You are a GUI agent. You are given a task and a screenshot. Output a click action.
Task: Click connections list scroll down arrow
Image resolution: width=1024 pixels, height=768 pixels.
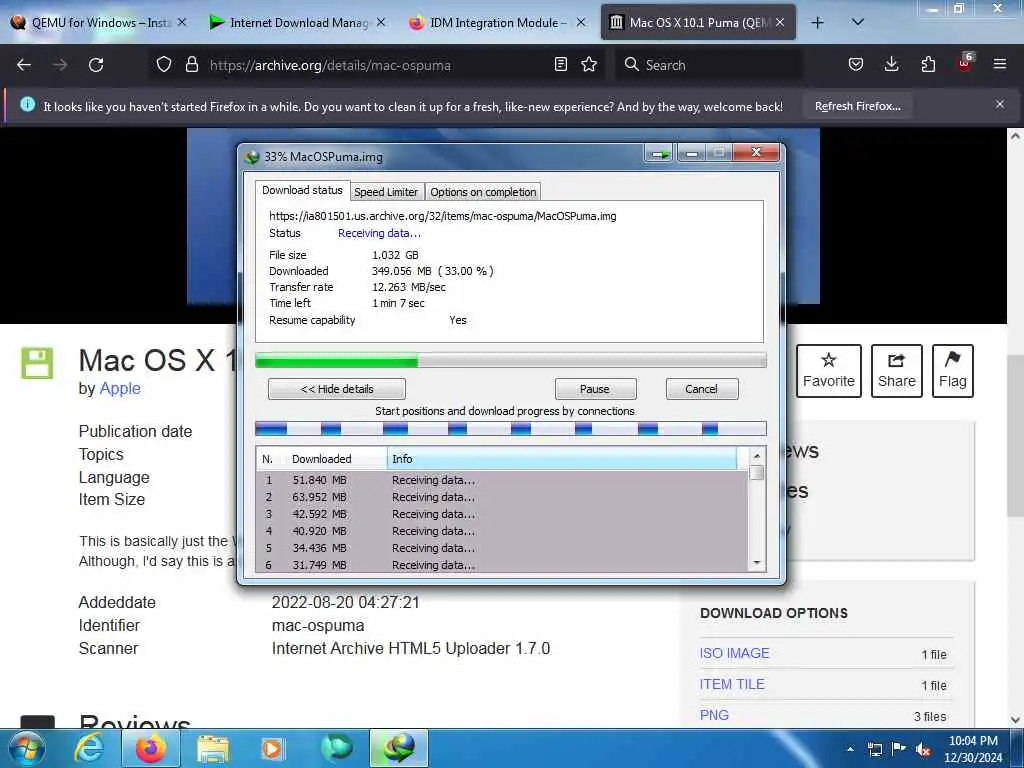[x=756, y=563]
